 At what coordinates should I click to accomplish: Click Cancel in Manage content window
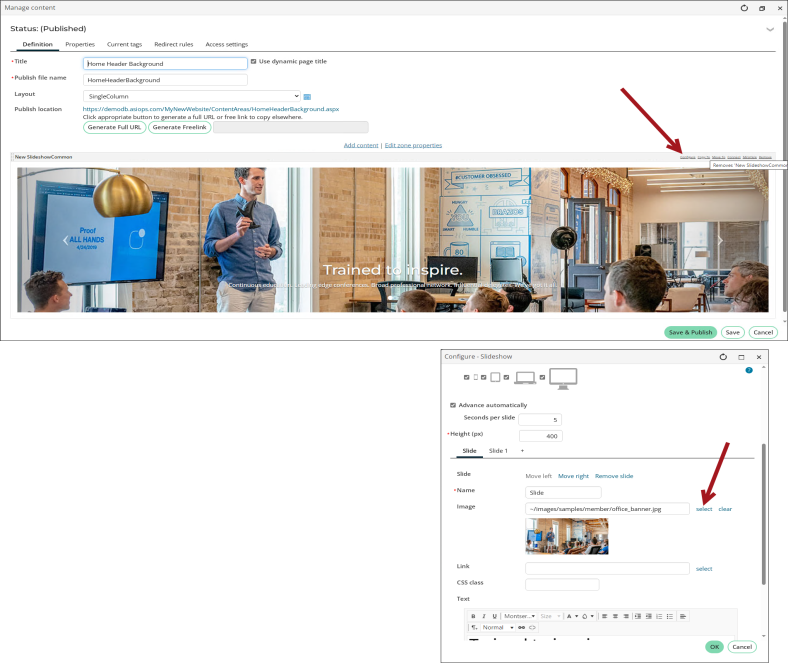pos(763,332)
